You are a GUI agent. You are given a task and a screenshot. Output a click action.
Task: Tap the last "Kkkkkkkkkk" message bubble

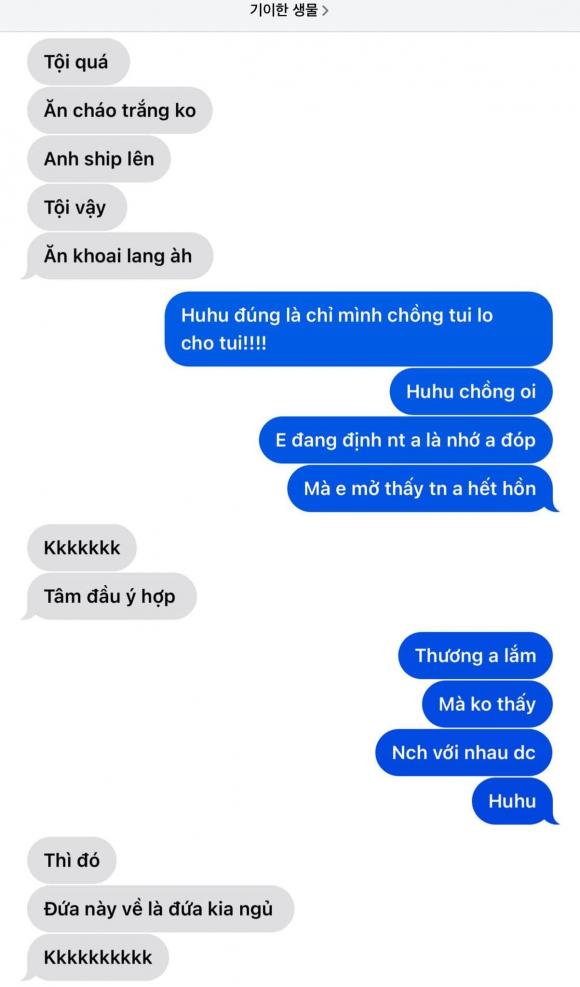click(x=96, y=957)
